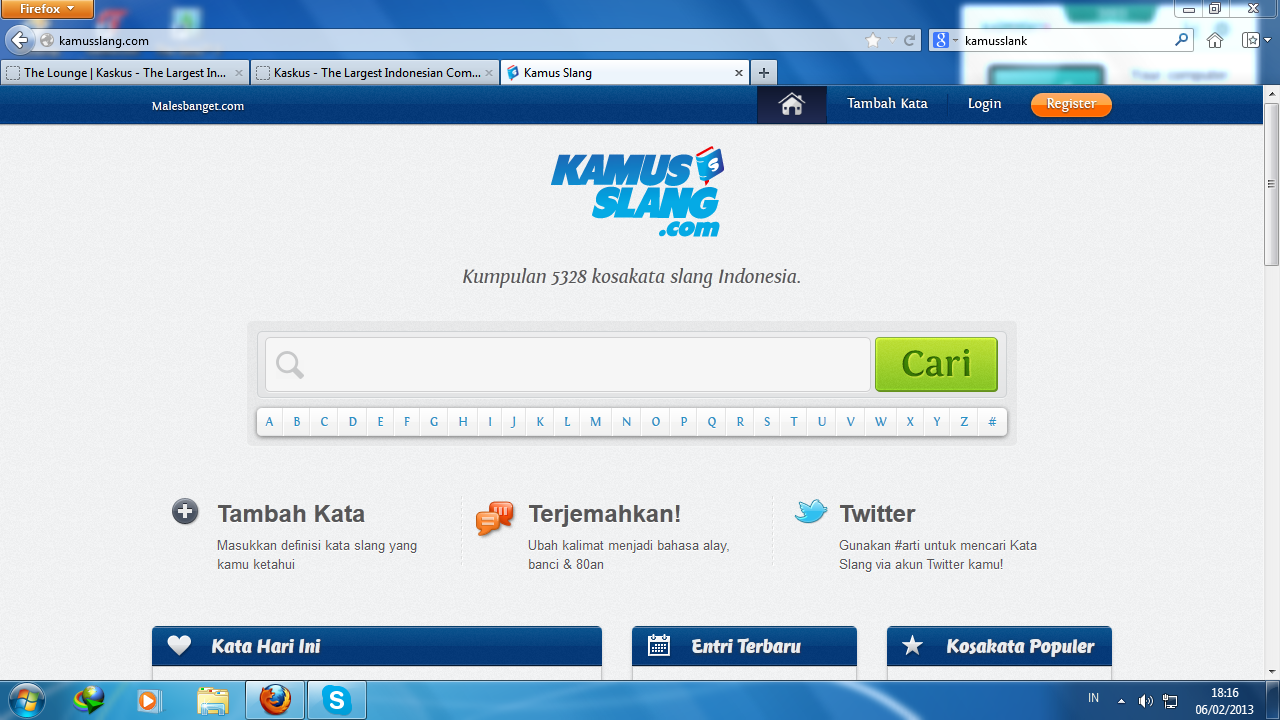Reload the page using the refresh icon
1280x720 pixels.
coord(910,41)
